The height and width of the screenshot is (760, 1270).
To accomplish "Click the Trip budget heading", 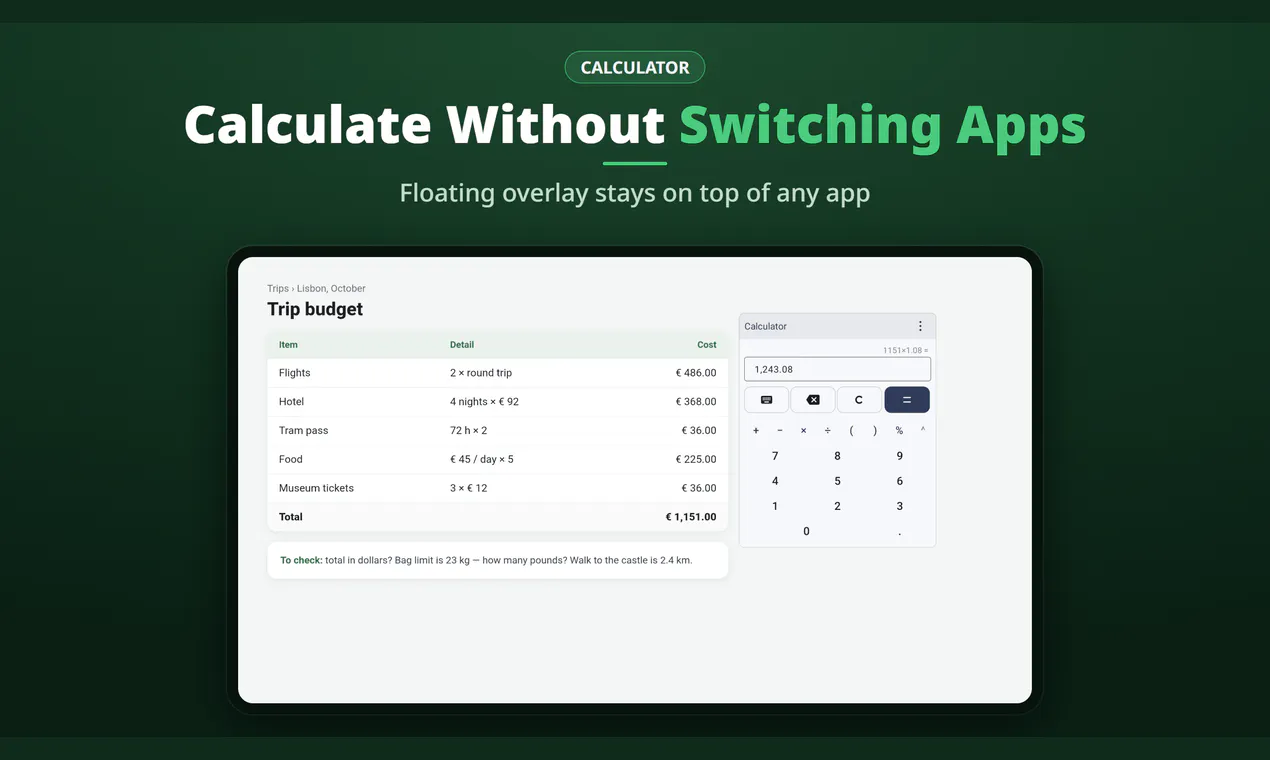I will click(x=315, y=309).
